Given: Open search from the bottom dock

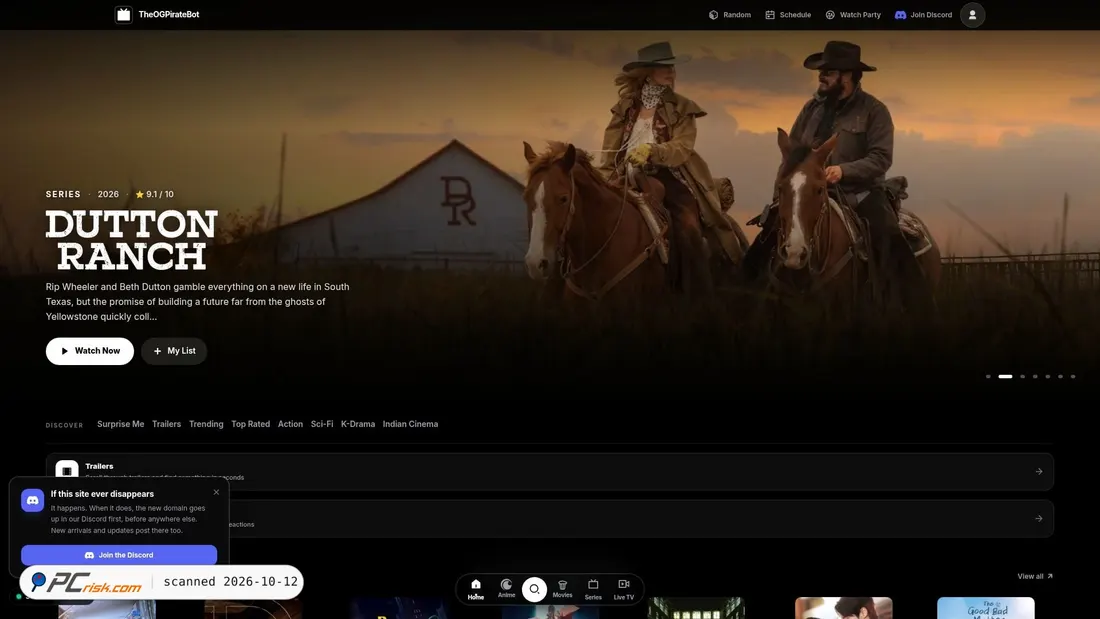Looking at the screenshot, I should [535, 590].
